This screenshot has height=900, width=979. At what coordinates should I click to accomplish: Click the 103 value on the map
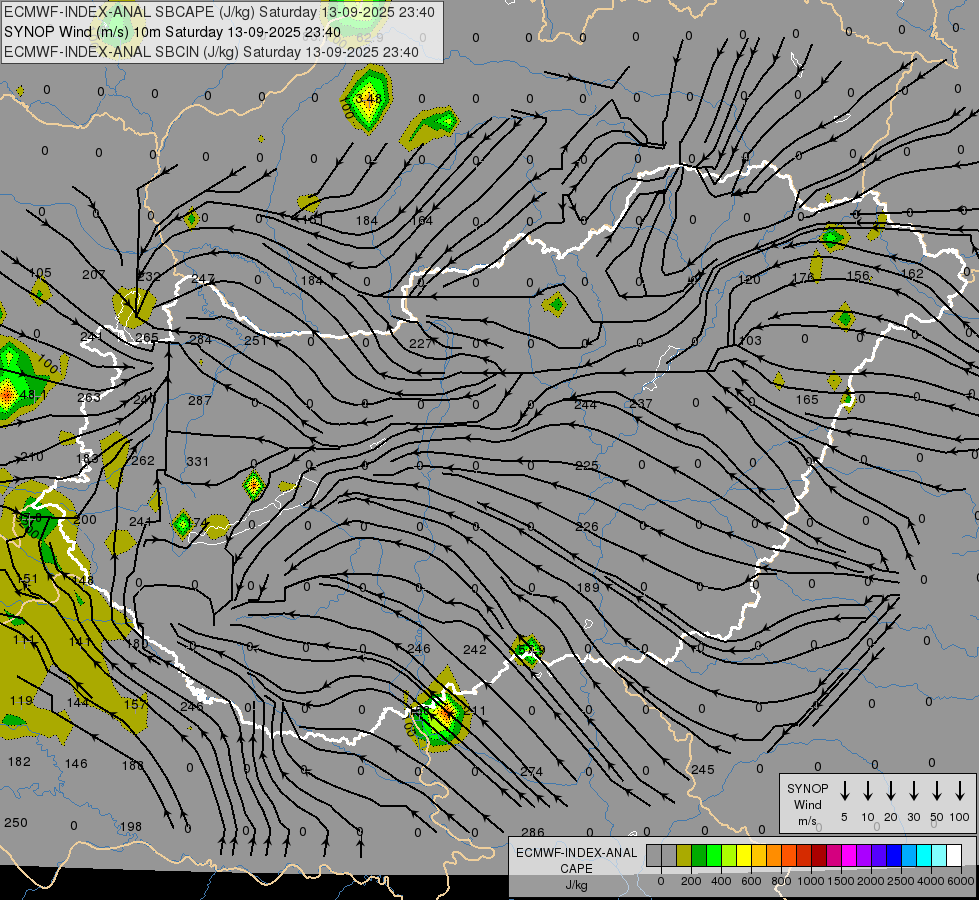tap(750, 340)
